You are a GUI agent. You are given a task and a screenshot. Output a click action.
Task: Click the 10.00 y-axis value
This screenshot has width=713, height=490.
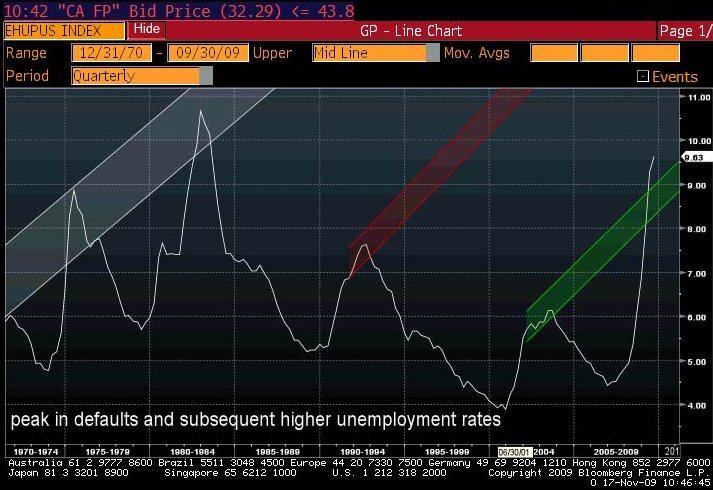click(x=699, y=141)
